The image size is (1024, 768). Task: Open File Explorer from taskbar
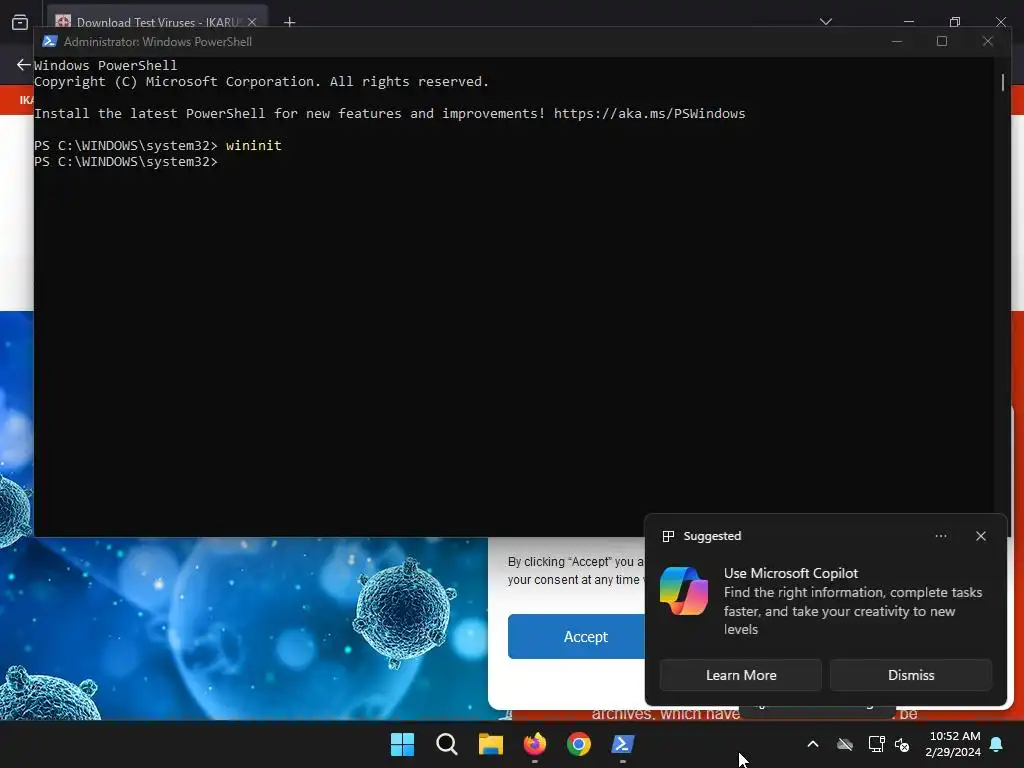click(490, 744)
